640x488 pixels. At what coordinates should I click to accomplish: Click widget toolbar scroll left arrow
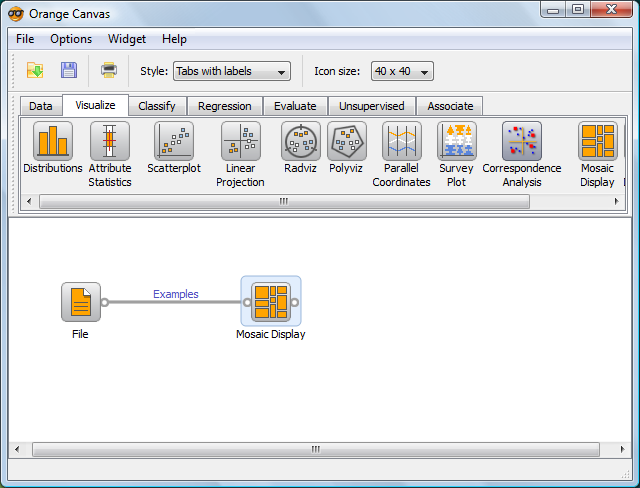[29, 201]
